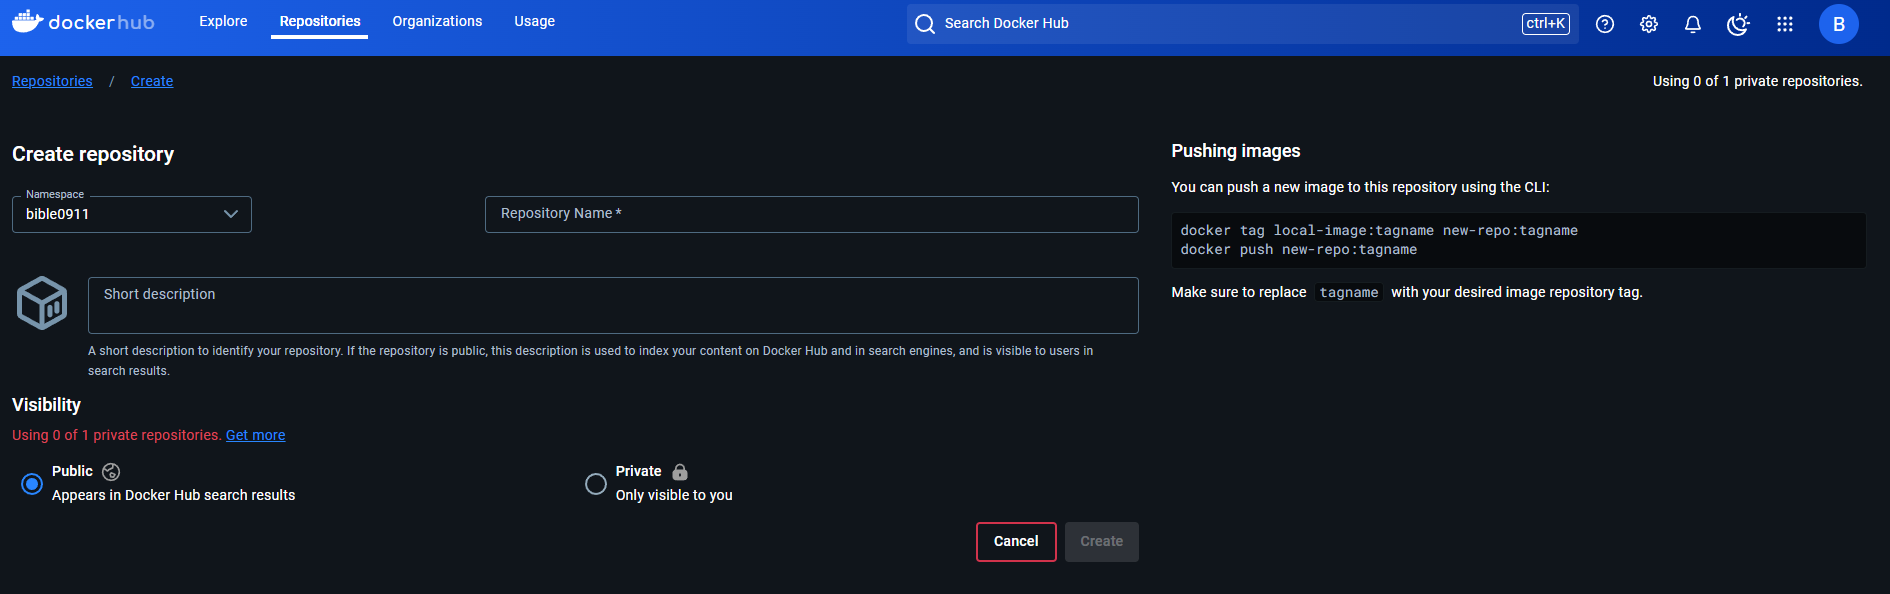Click the Create breadcrumb link
The width and height of the screenshot is (1890, 594).
(152, 81)
